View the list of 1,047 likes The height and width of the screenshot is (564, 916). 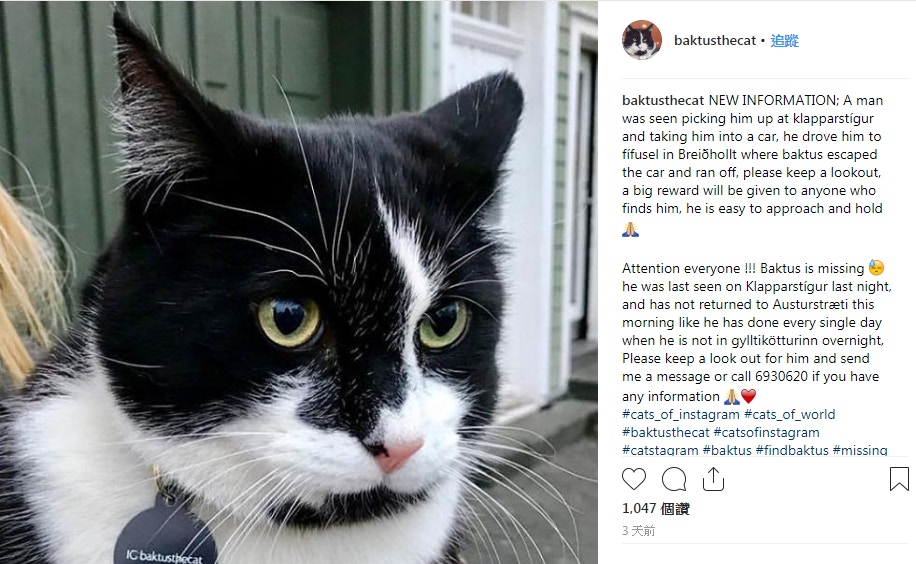click(655, 508)
